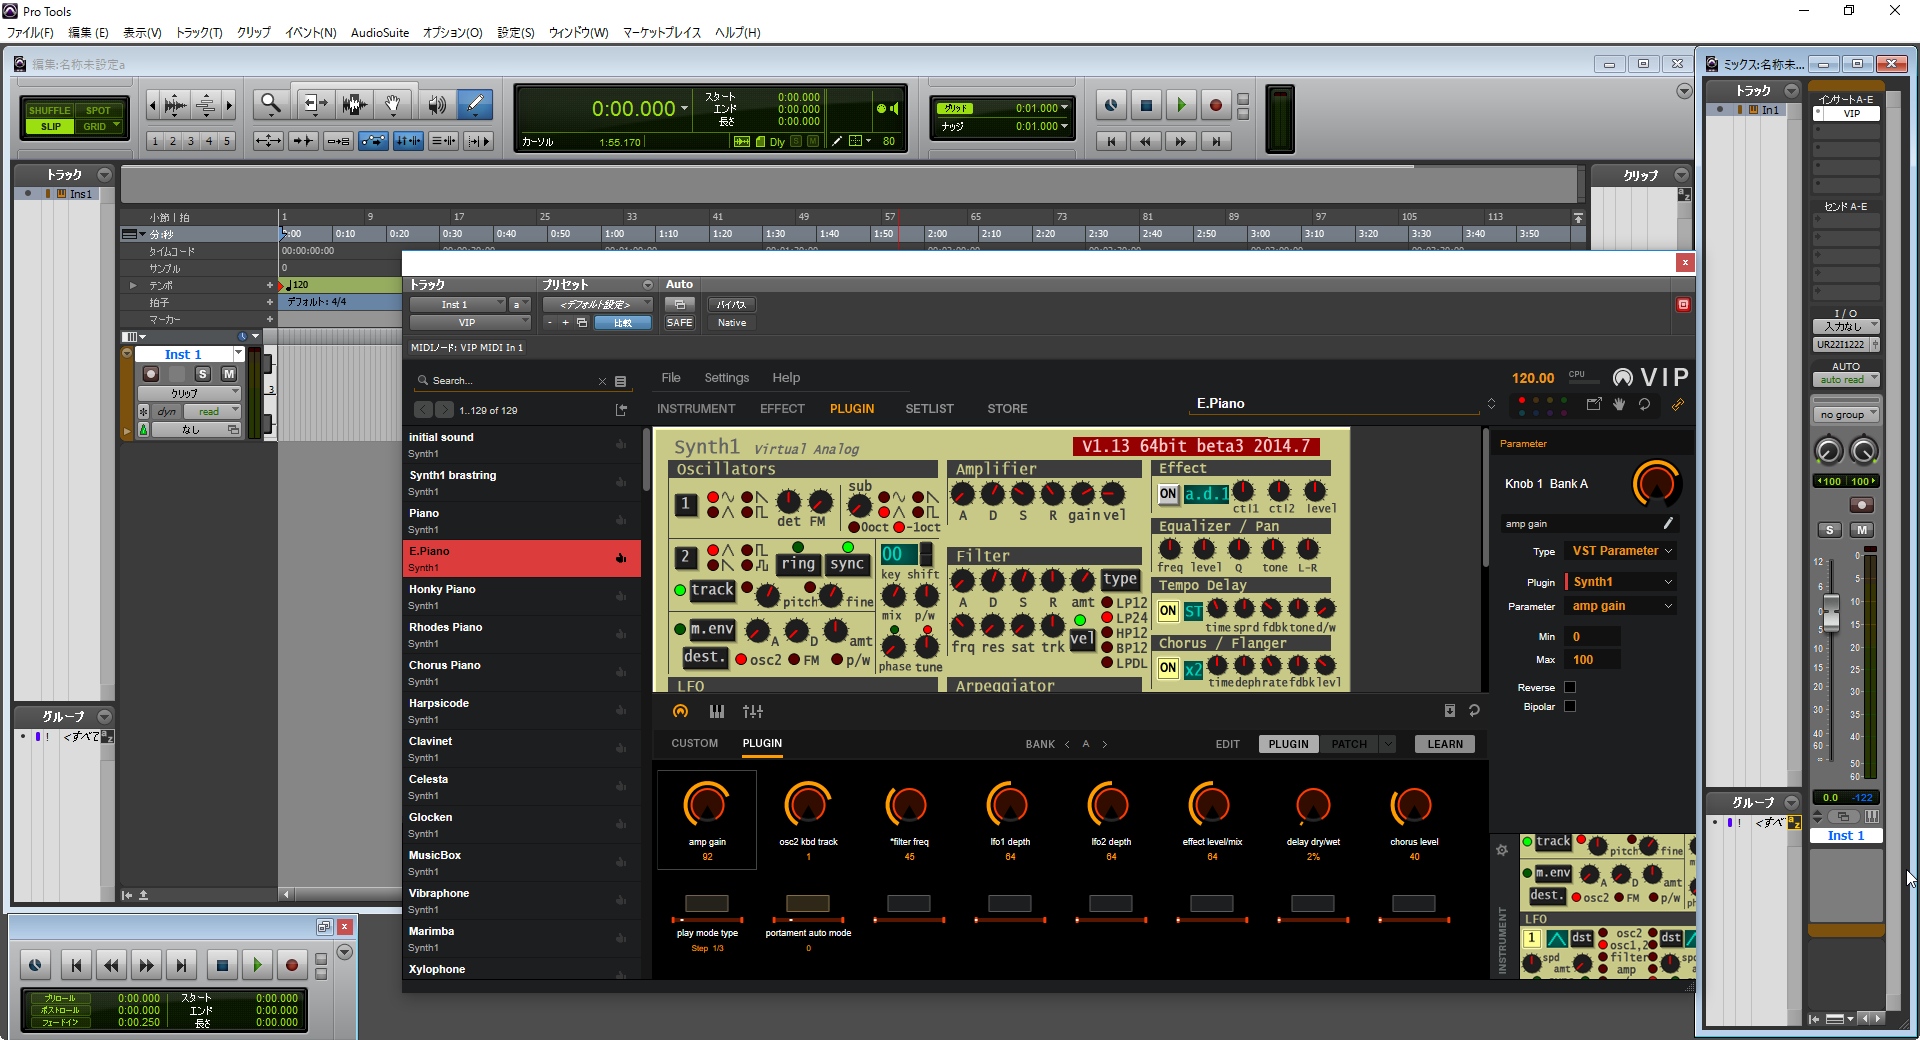Open the auto read dropdown in mixer

click(1846, 380)
